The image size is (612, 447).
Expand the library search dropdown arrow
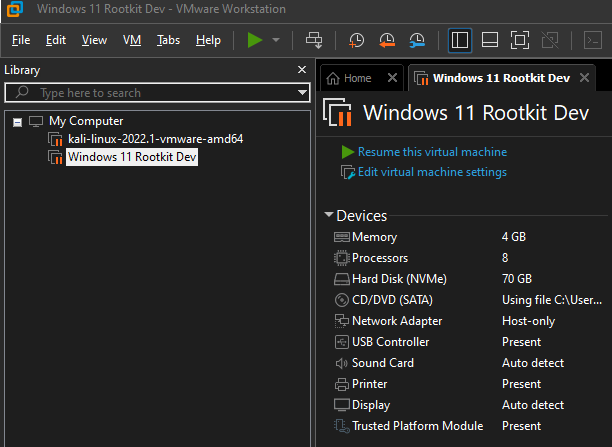coord(302,93)
